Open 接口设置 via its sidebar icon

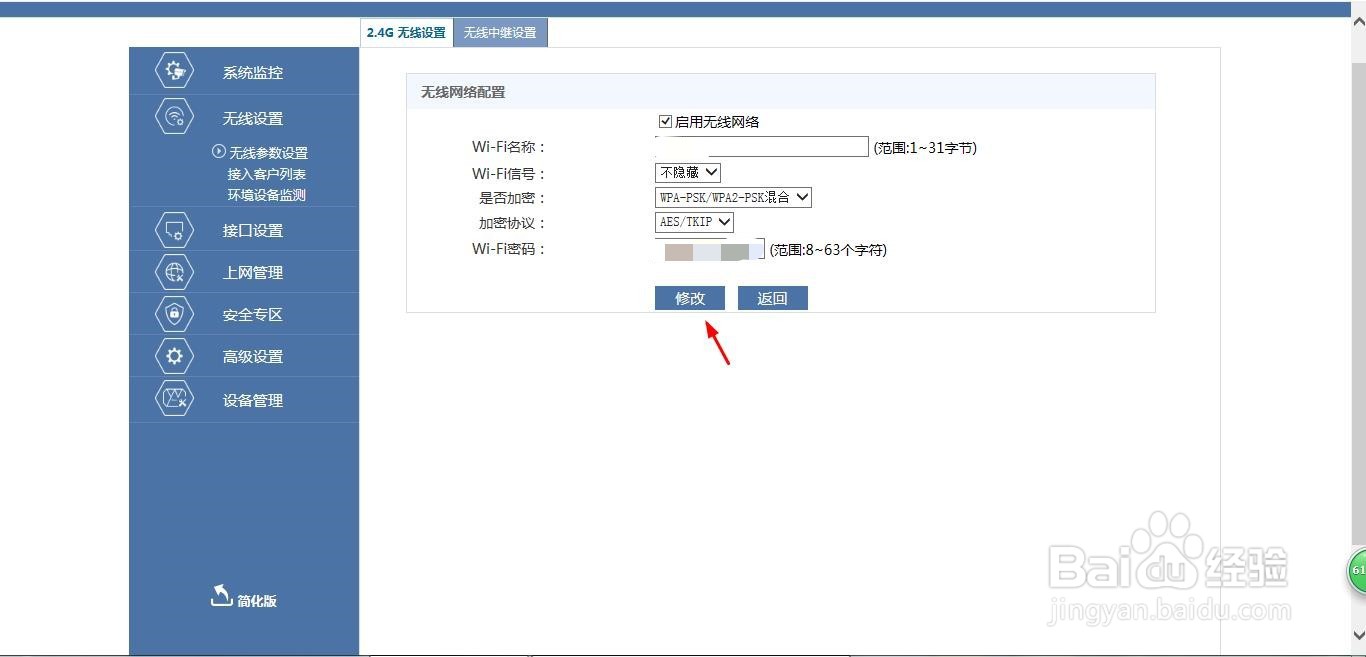(x=174, y=229)
